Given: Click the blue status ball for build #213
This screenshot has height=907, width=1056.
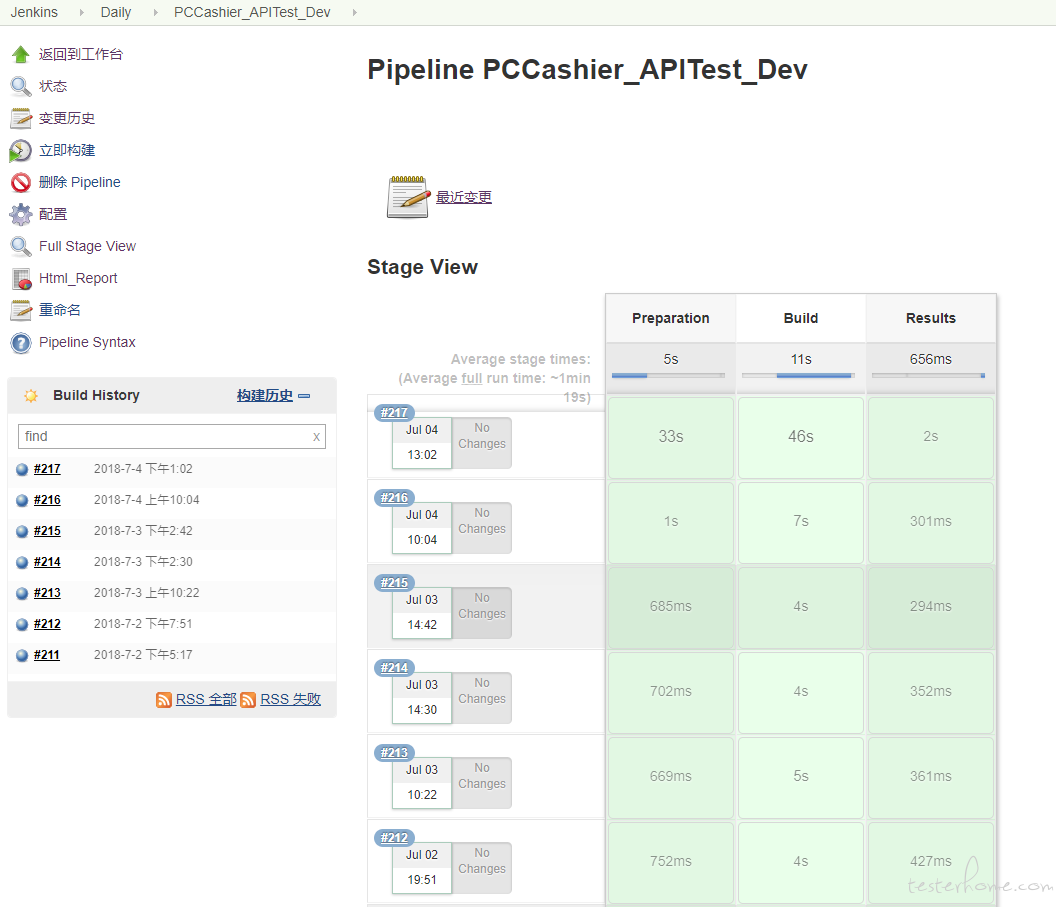Looking at the screenshot, I should tap(22, 593).
